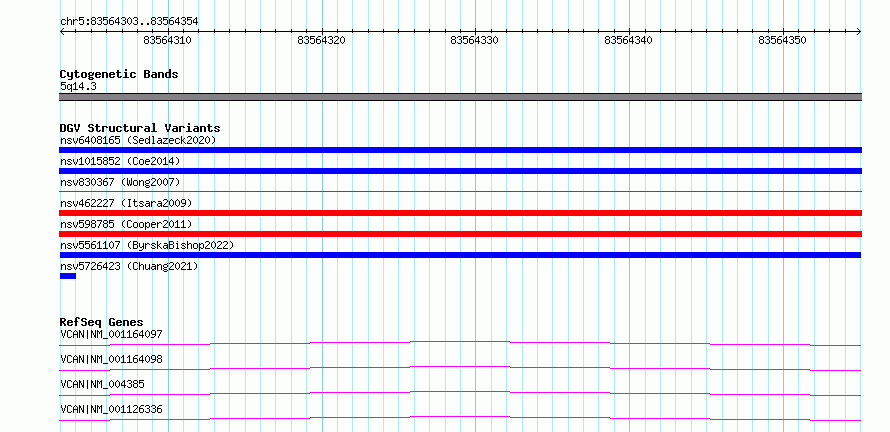This screenshot has width=890, height=432.
Task: Click the chr5:83564303..83564354 region label
Action: 129,21
